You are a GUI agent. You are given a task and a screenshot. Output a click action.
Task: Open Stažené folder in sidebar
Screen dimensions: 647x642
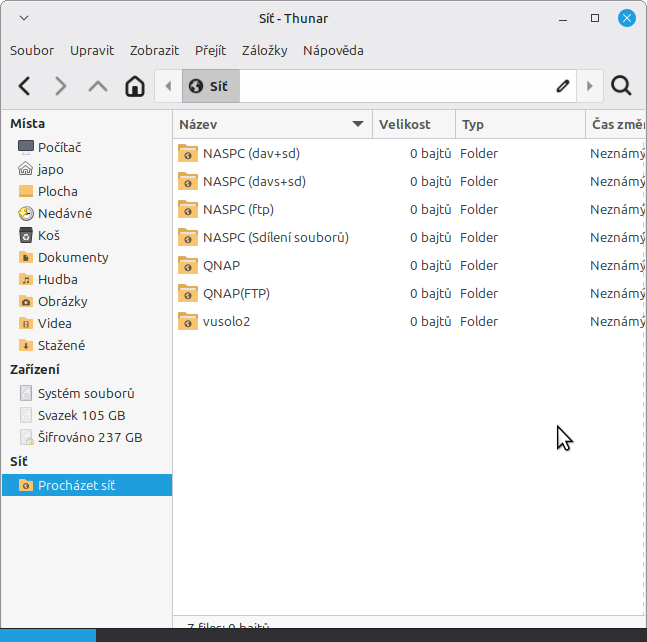click(61, 345)
